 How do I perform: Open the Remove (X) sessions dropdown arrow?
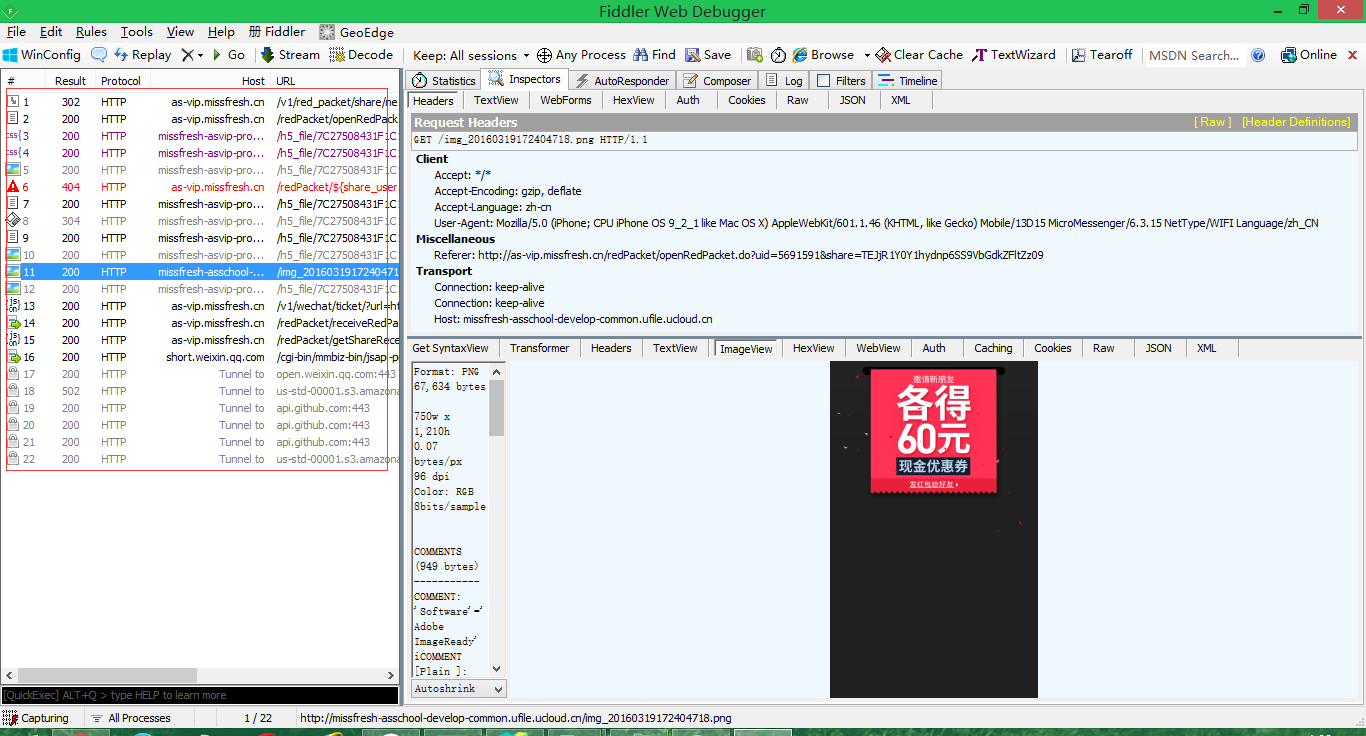coord(199,55)
